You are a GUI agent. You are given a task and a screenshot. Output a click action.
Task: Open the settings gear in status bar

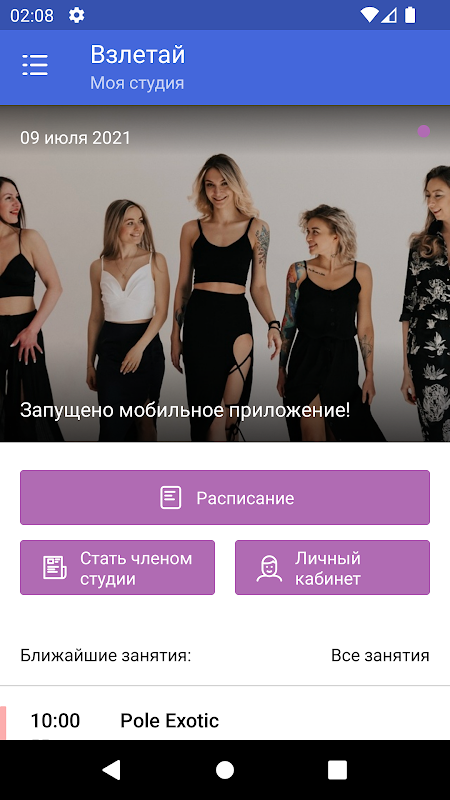[x=77, y=15]
